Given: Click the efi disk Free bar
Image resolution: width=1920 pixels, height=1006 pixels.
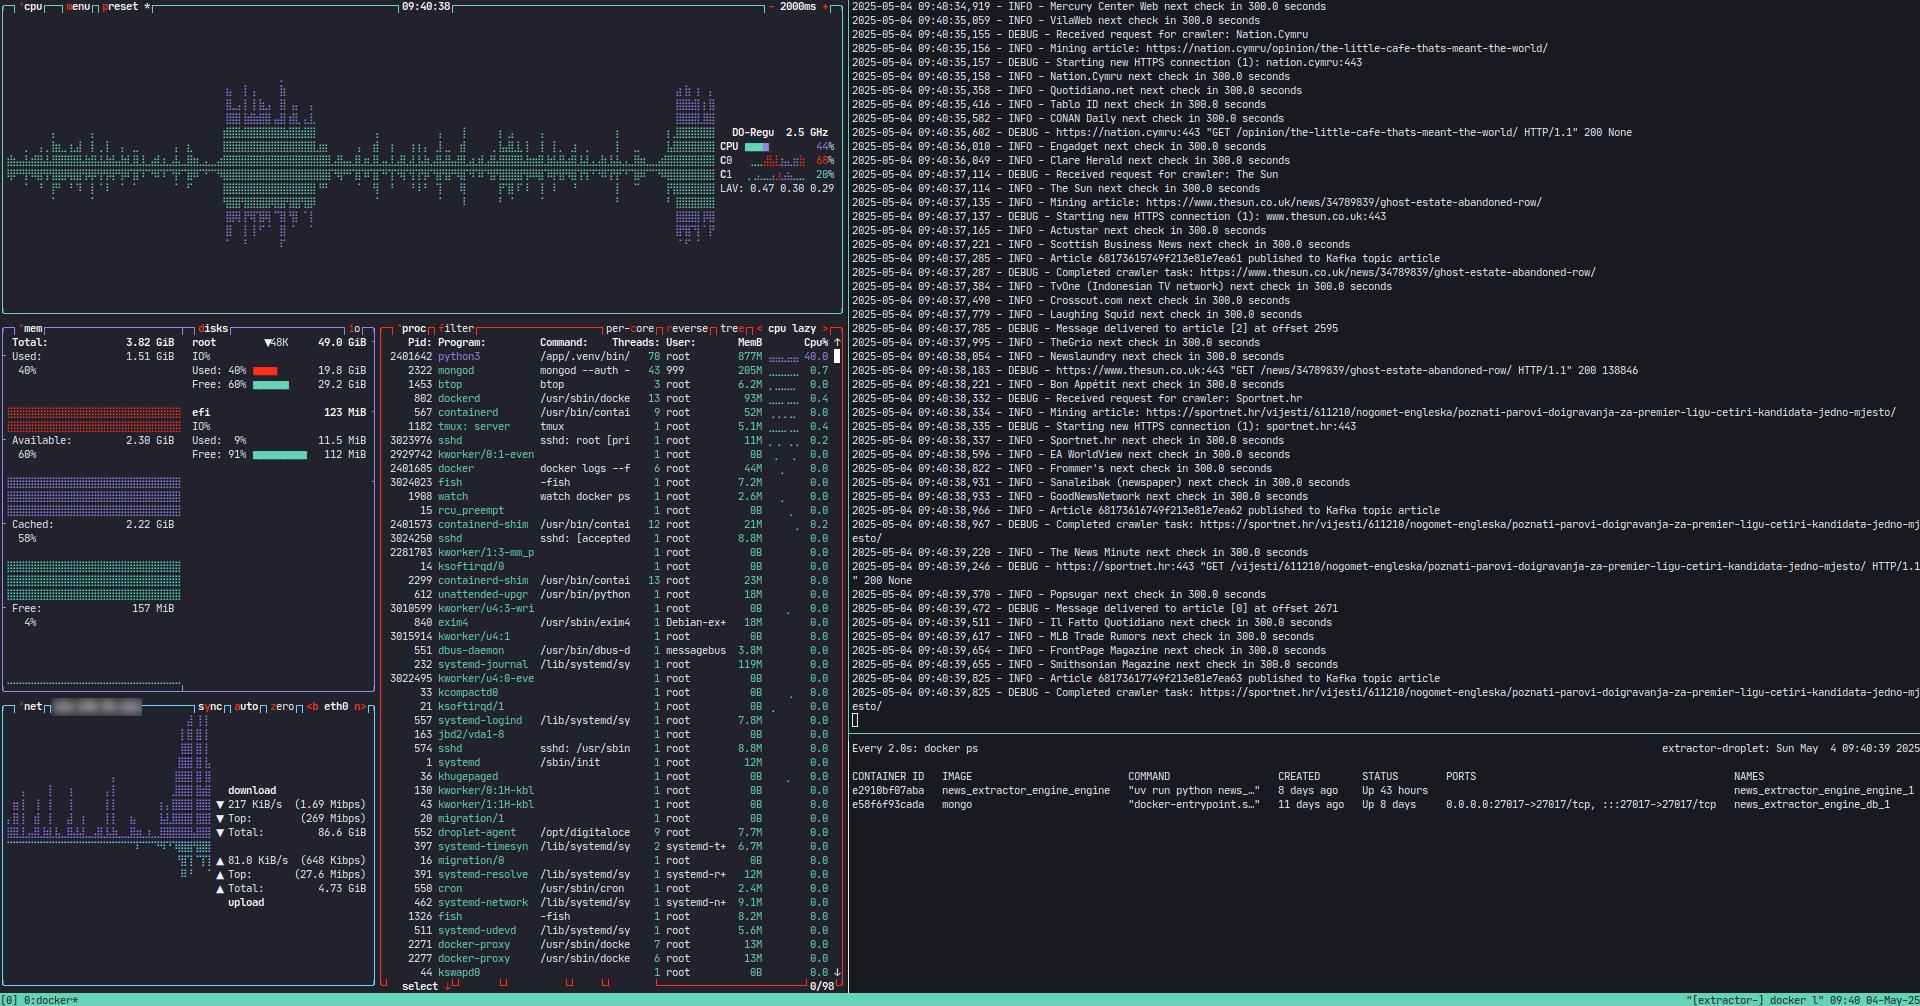Looking at the screenshot, I should pos(280,455).
